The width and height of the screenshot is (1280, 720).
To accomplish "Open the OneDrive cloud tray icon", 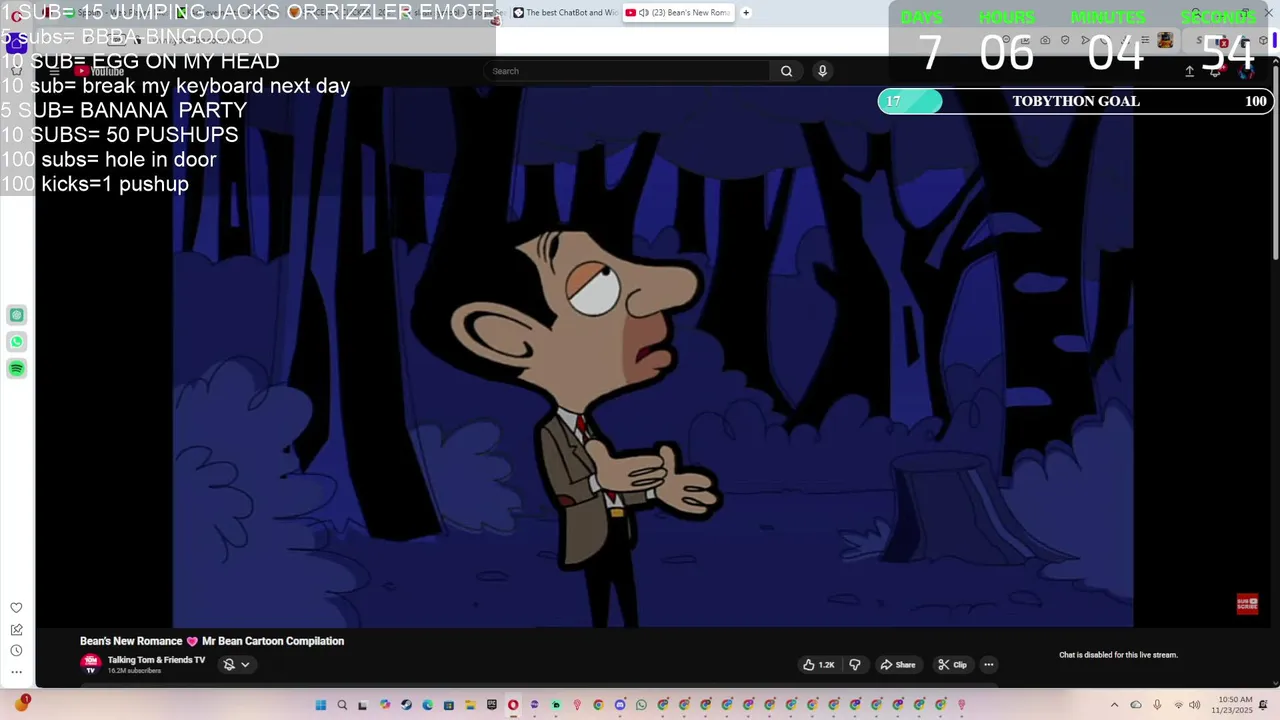I will (x=1136, y=705).
